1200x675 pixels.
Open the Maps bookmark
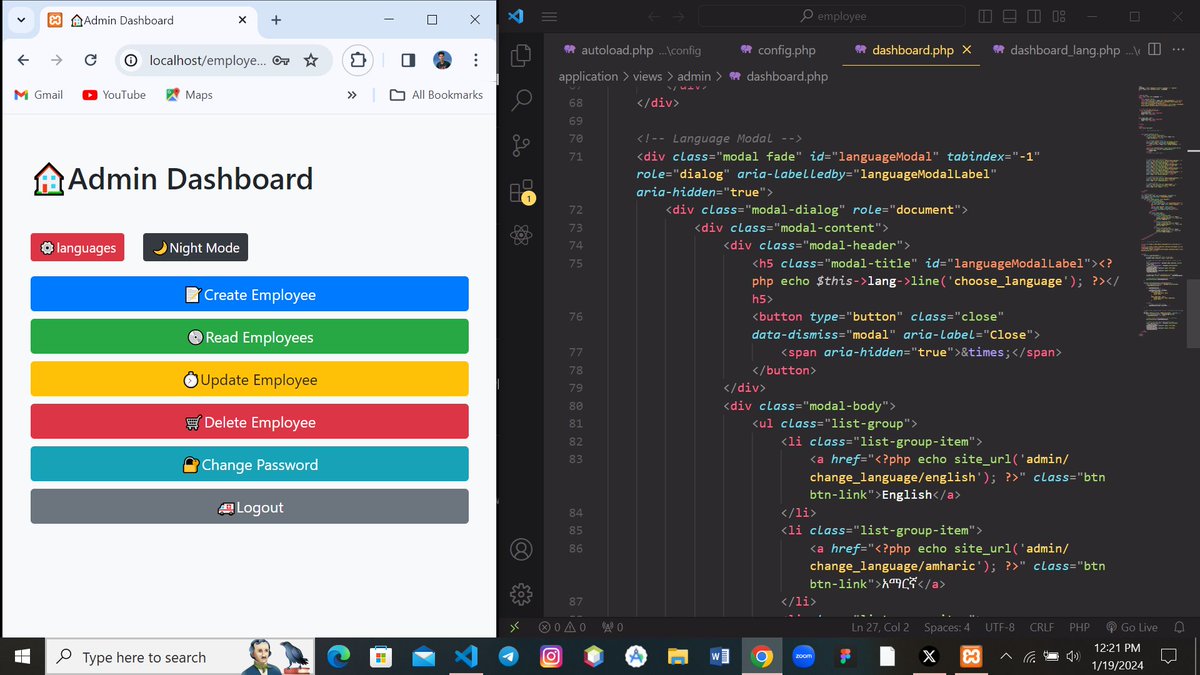[x=189, y=95]
